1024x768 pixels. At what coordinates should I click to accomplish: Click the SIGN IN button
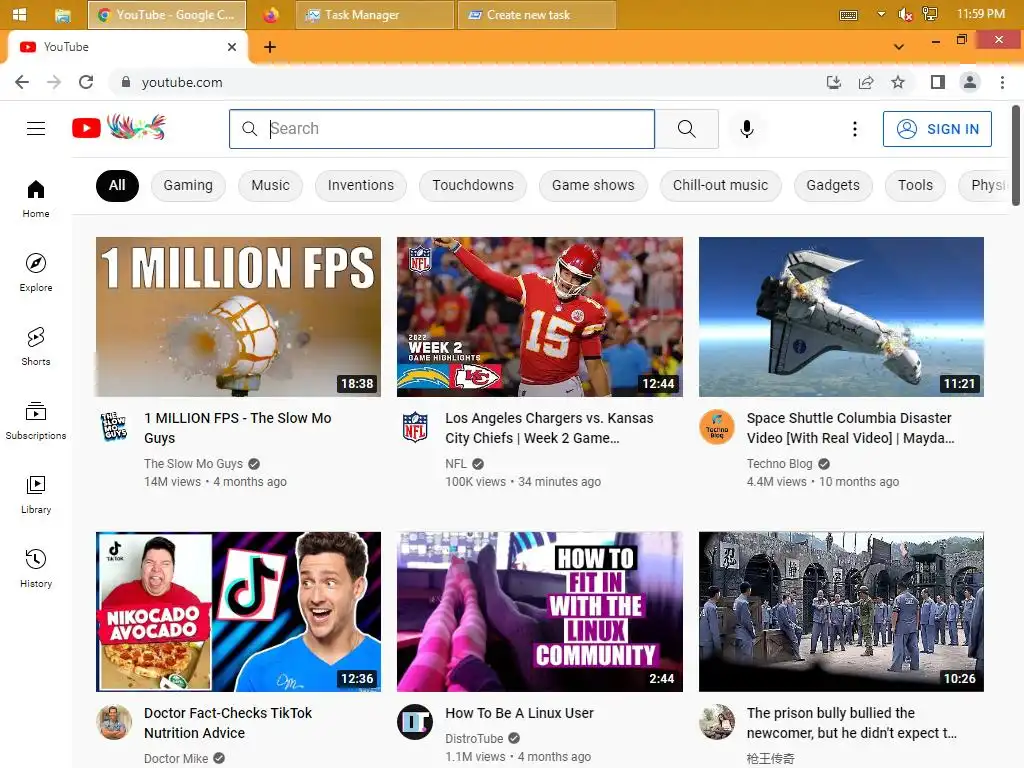(x=937, y=129)
